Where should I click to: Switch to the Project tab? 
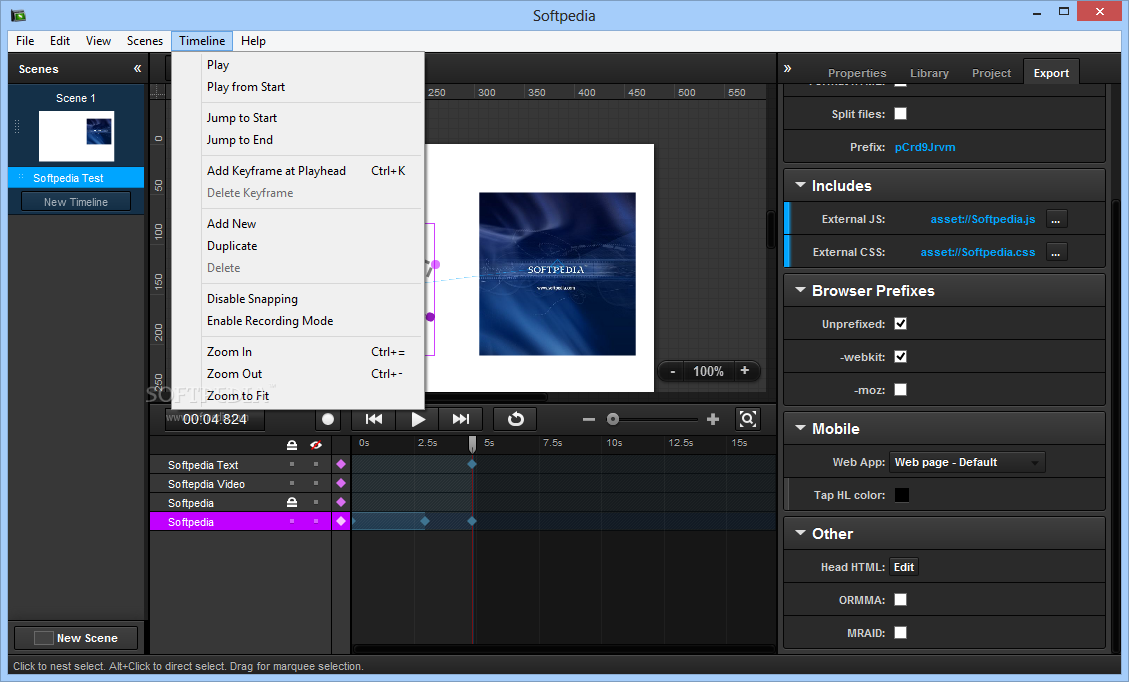[991, 73]
